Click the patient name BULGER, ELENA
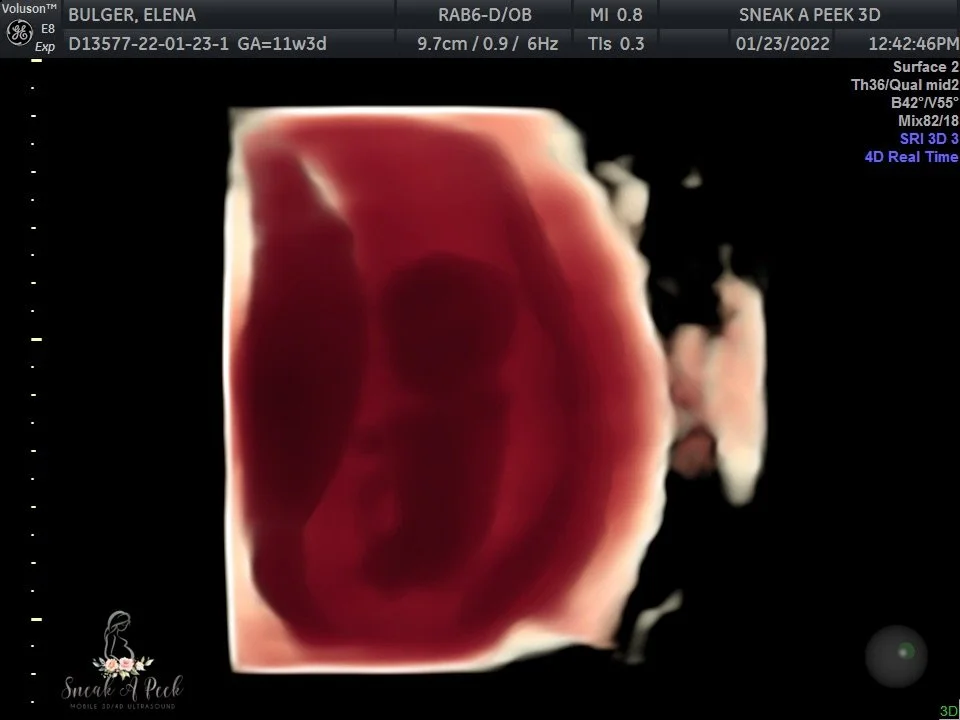960x720 pixels. click(132, 15)
